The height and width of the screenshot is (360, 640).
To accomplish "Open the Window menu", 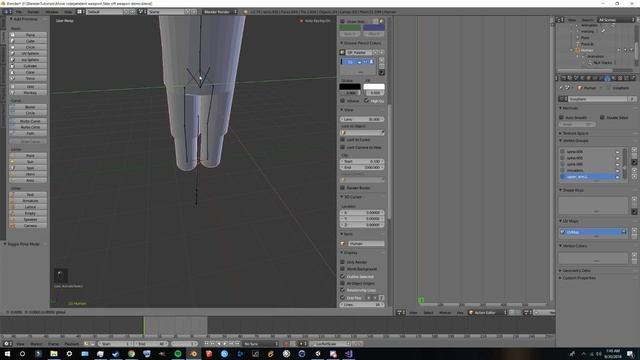I will [52, 12].
